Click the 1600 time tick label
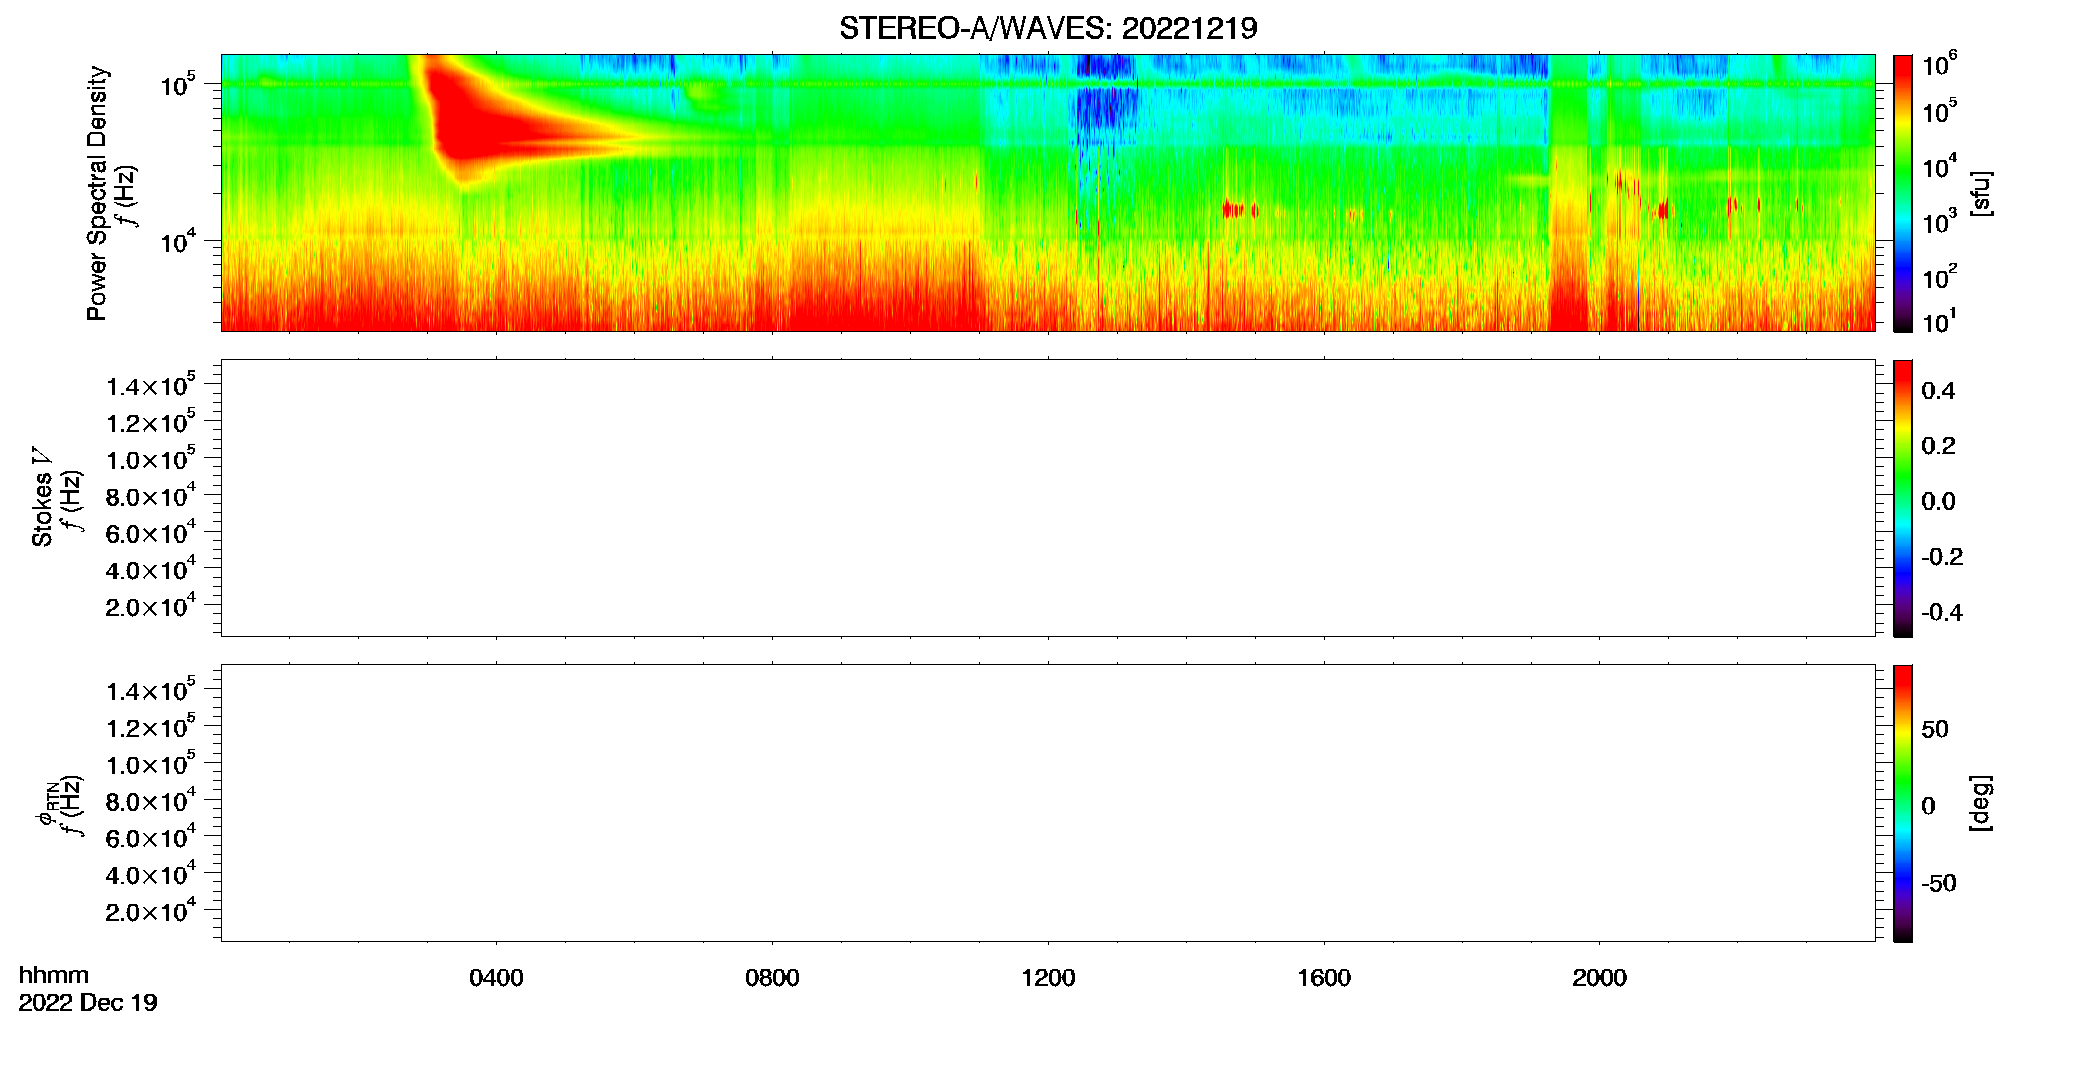Screen dimensions: 2096x1080 1324,978
